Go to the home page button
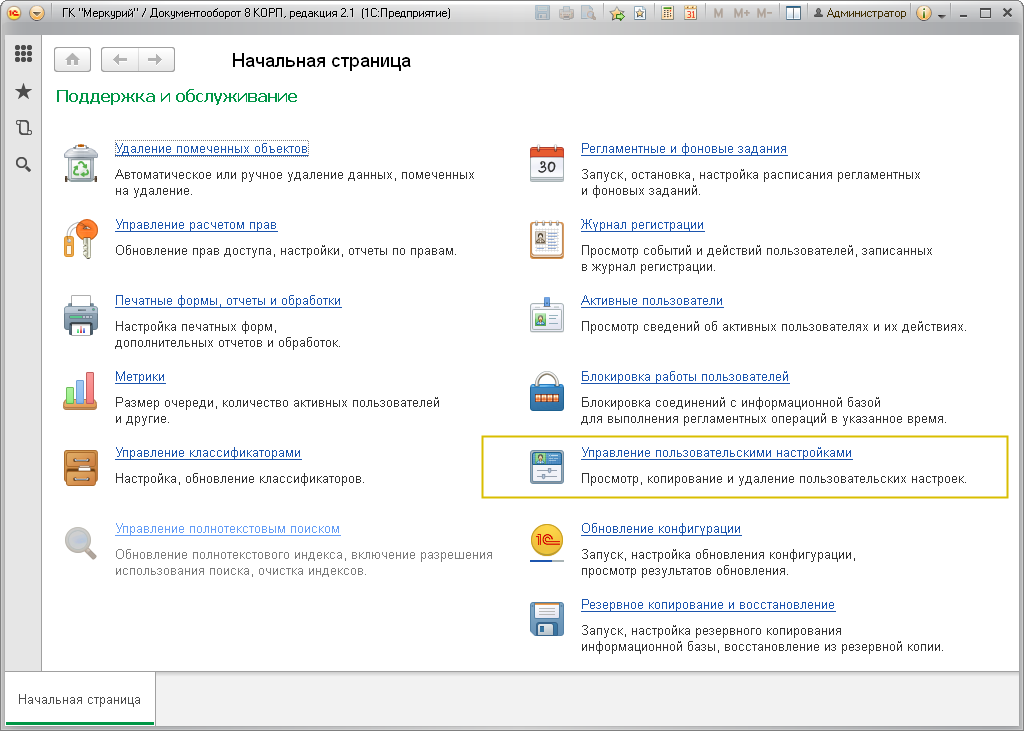1024x731 pixels. (x=72, y=59)
